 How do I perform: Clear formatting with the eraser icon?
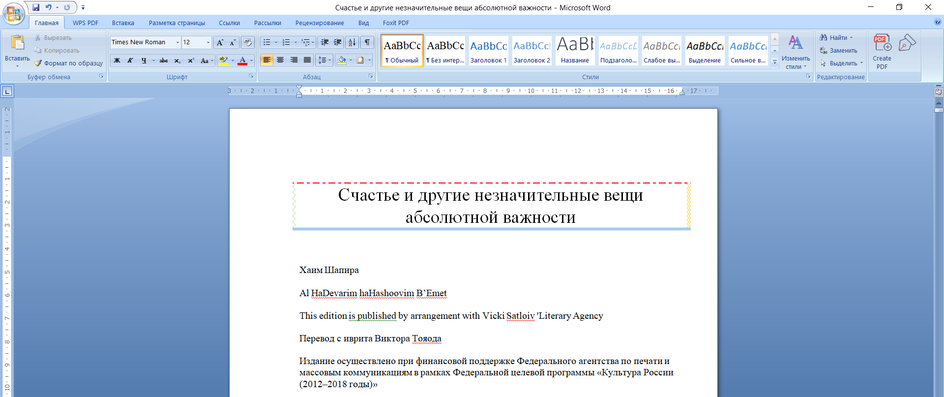247,42
